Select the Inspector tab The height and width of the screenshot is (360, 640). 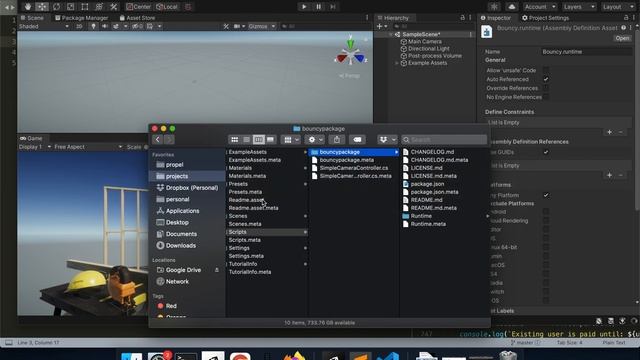point(496,18)
